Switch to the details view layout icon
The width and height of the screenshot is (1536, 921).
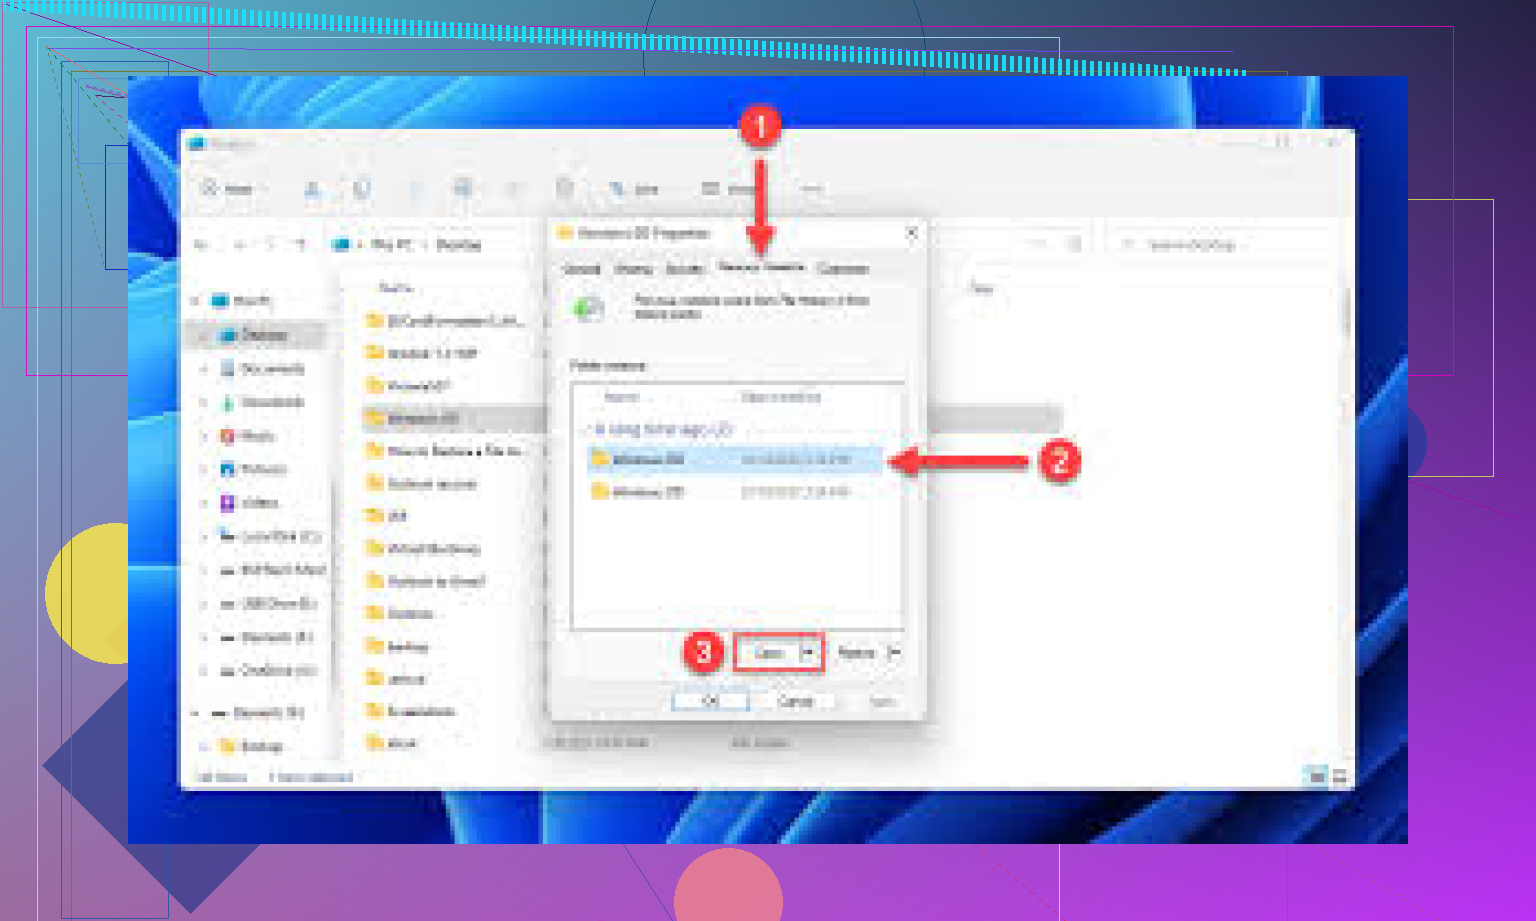1318,776
